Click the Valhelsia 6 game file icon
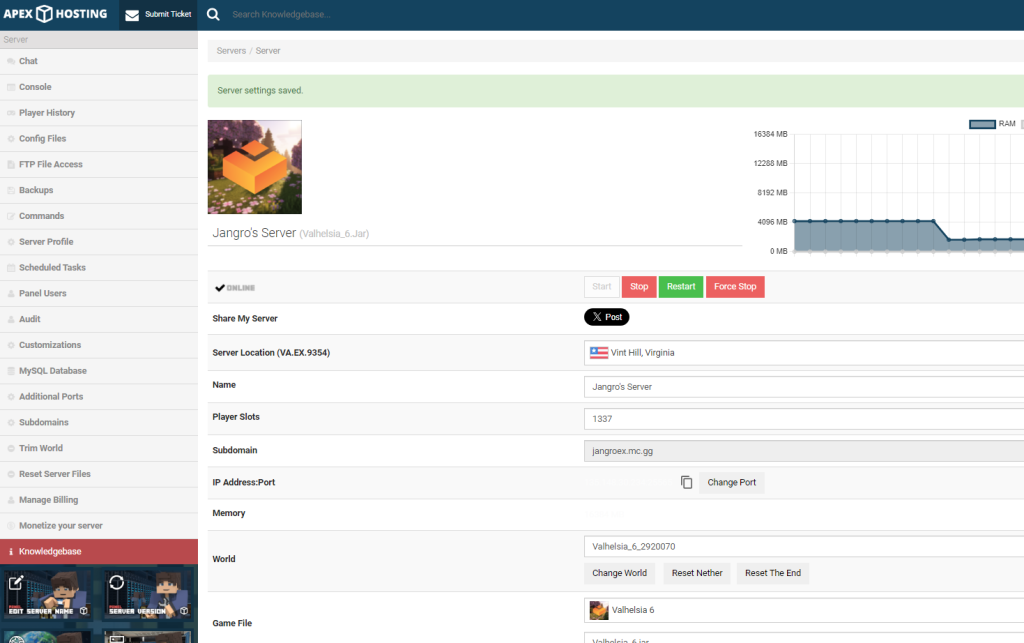1024x643 pixels. coord(599,610)
